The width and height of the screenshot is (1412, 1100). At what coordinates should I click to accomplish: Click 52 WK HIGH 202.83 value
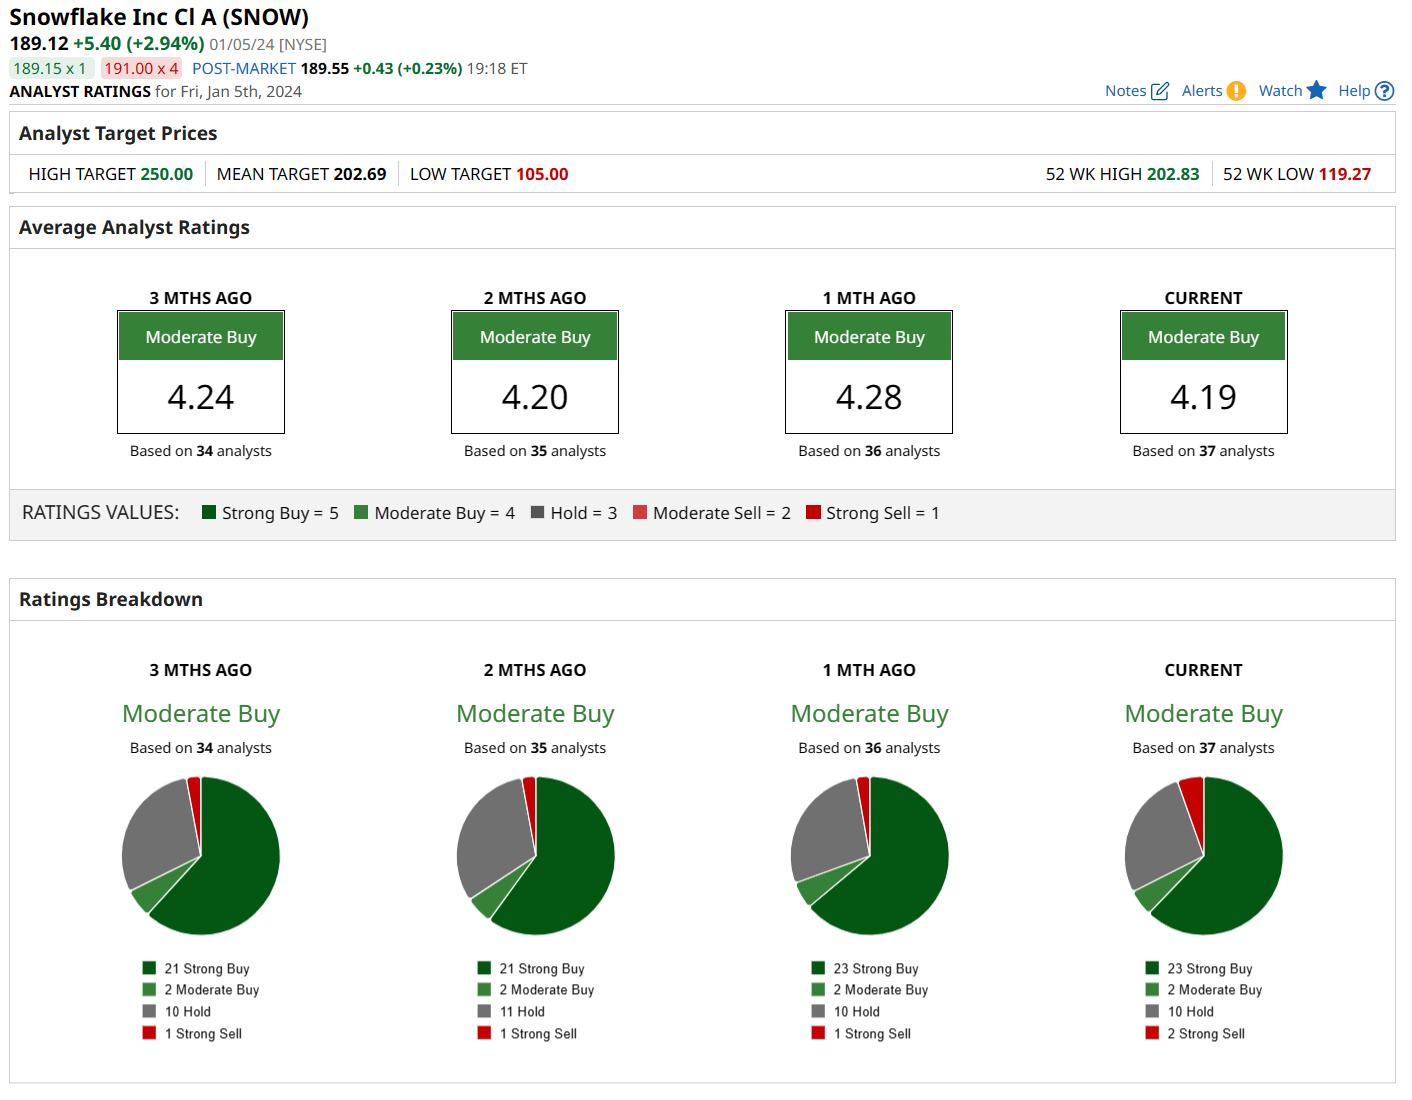(1173, 174)
